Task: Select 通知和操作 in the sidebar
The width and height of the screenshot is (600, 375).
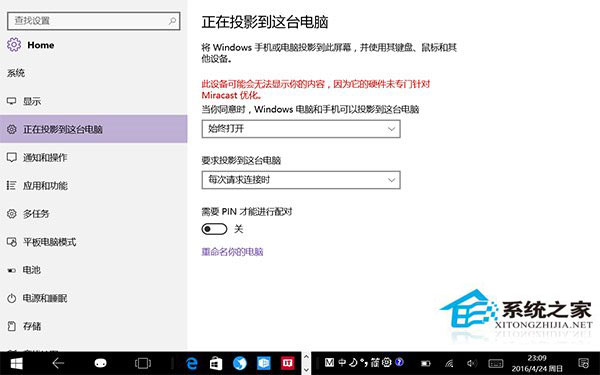Action: coord(94,157)
